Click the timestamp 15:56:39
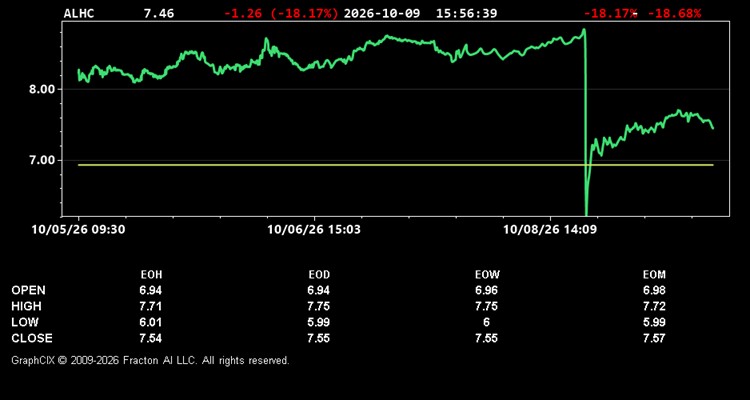The image size is (750, 400). pyautogui.click(x=466, y=13)
